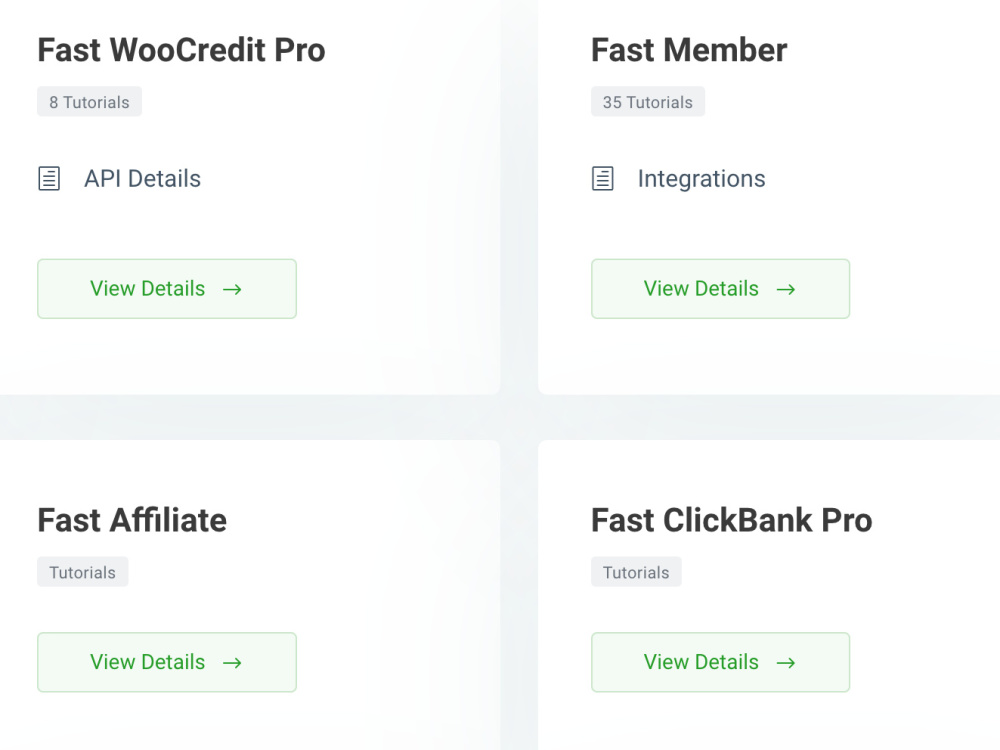Screen dimensions: 1000x750
Task: Open the Integrations link
Action: tap(702, 179)
